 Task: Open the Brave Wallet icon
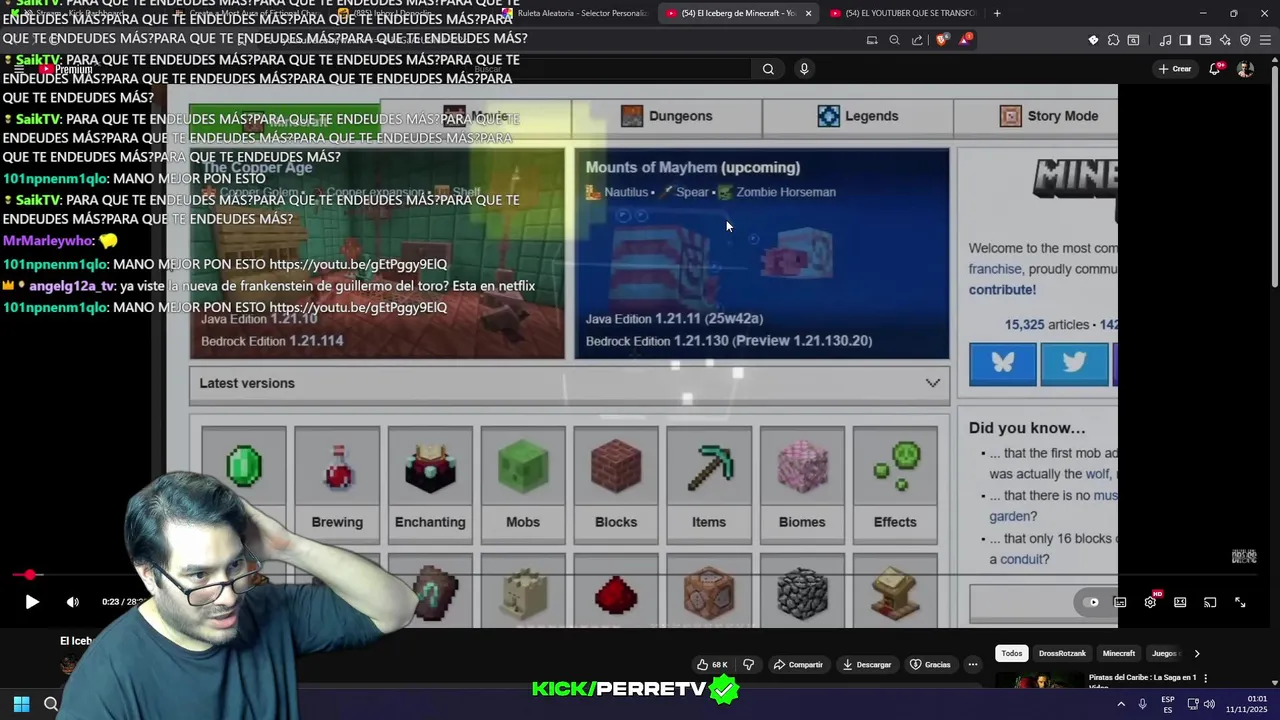[x=1205, y=40]
